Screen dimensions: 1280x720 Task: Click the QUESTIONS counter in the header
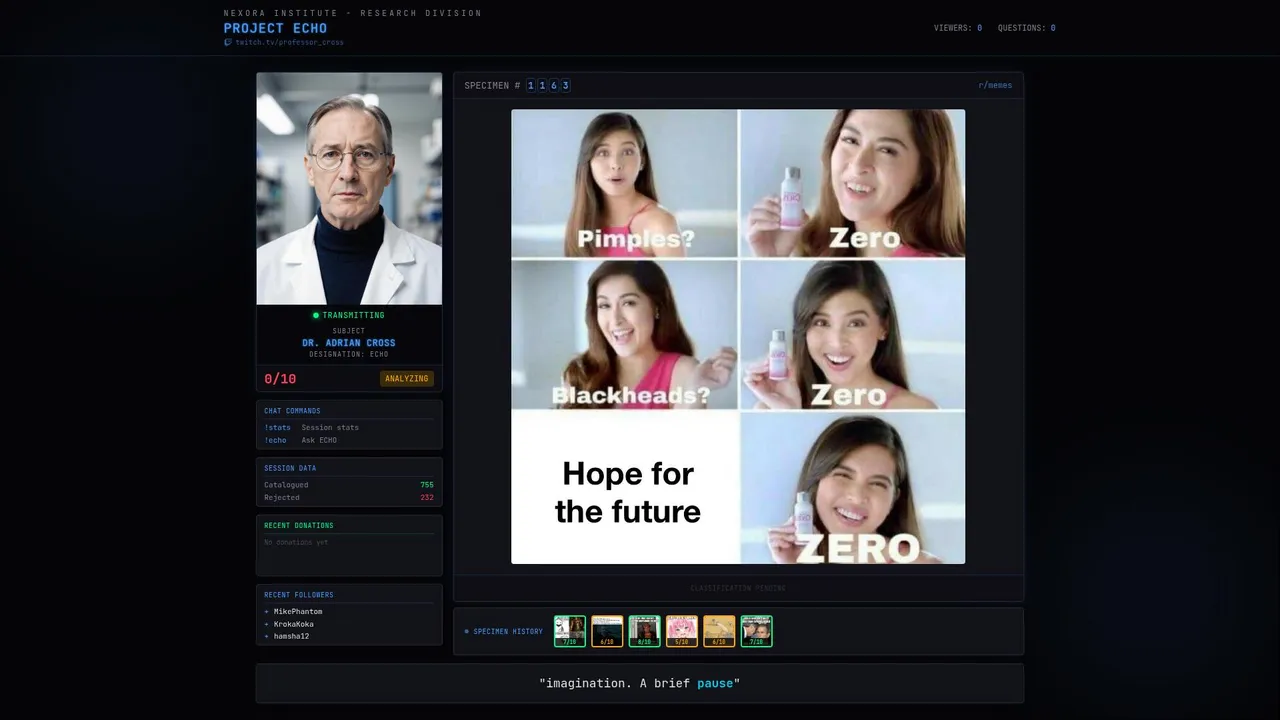click(1026, 28)
